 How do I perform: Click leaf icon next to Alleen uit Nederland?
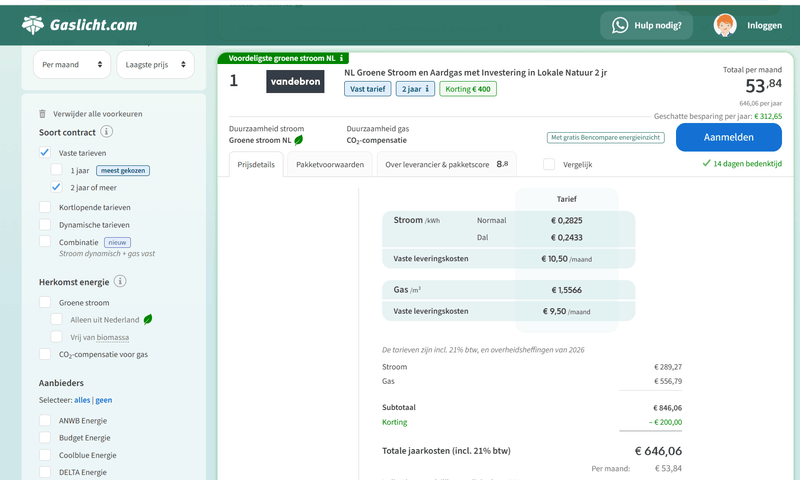pyautogui.click(x=148, y=319)
